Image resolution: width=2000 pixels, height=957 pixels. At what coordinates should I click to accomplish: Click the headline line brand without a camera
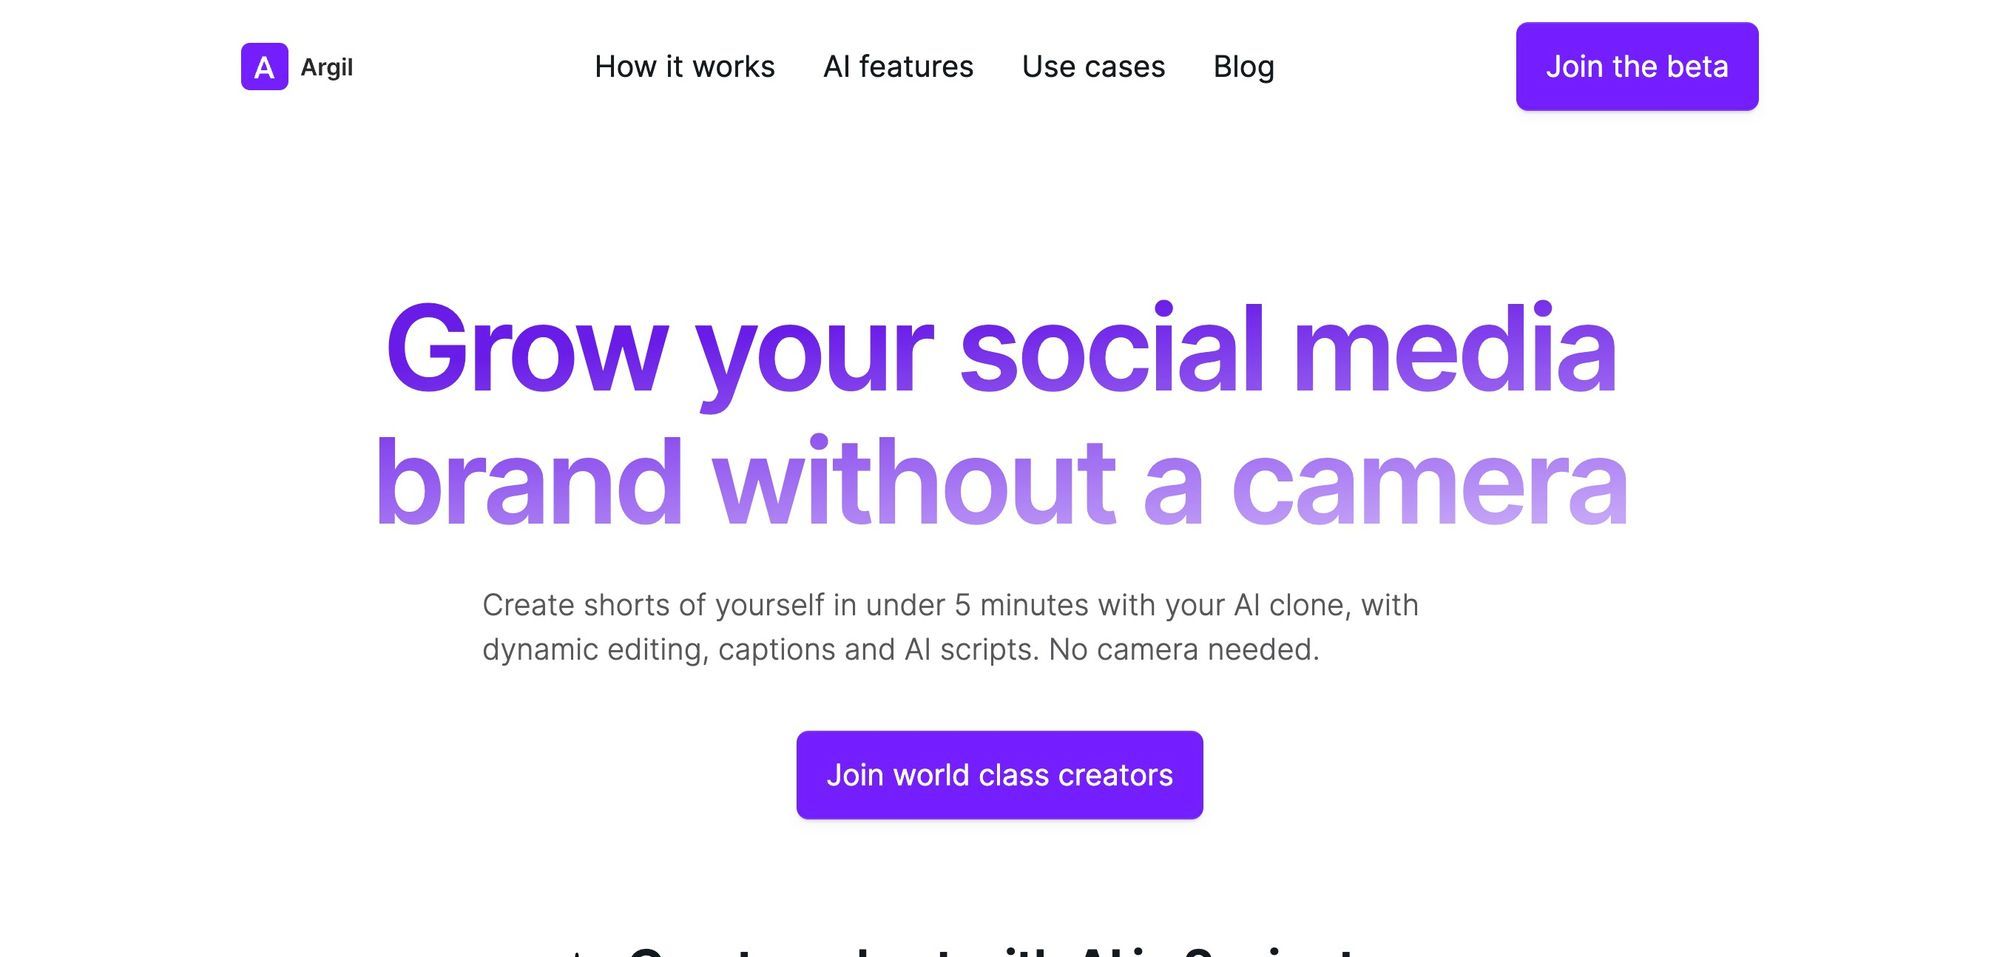click(1001, 483)
